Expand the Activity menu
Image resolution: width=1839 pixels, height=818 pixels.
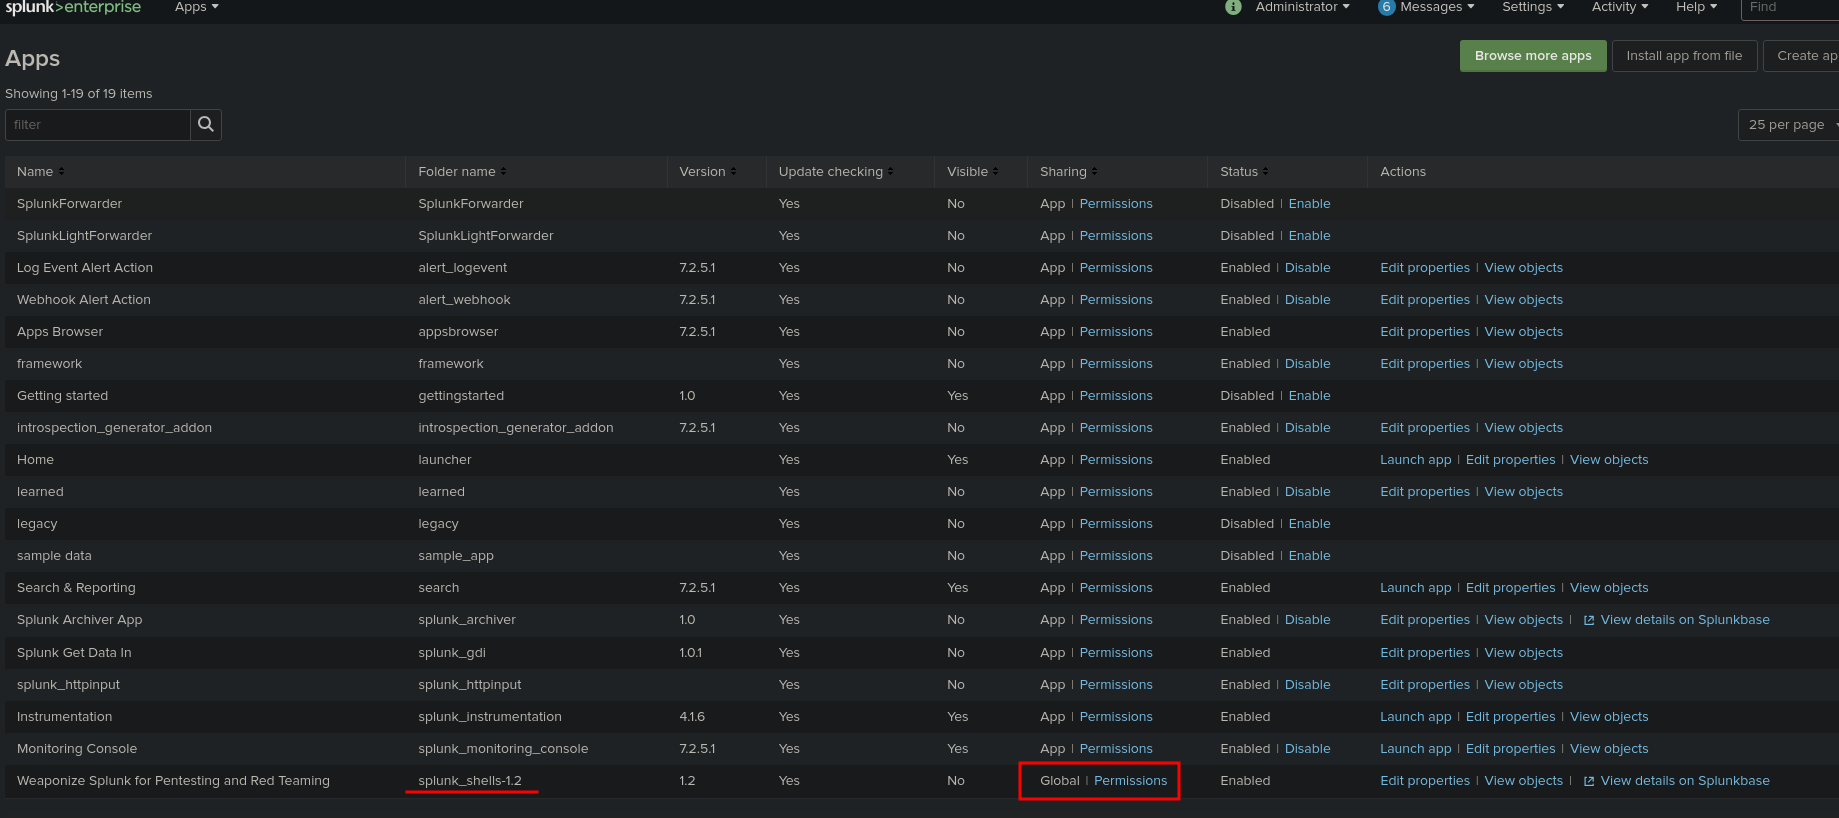(1620, 7)
